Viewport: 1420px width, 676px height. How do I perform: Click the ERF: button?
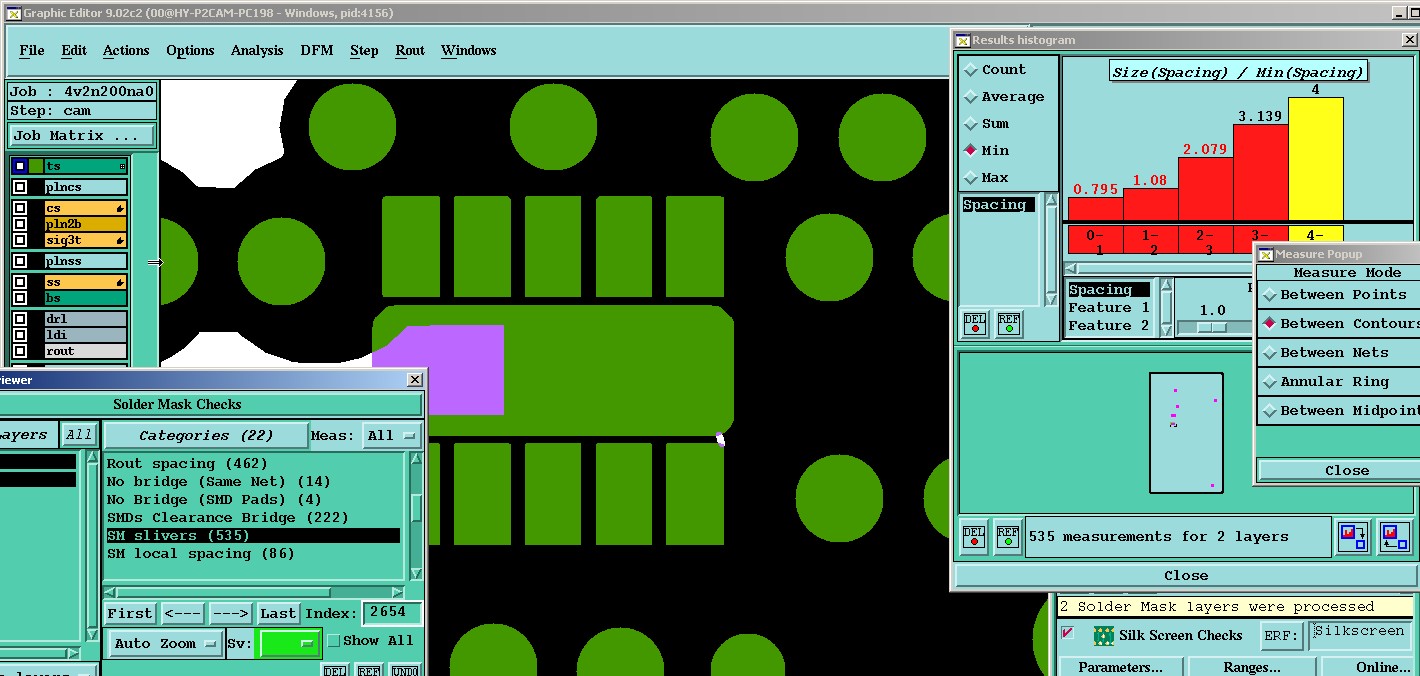[x=1280, y=636]
